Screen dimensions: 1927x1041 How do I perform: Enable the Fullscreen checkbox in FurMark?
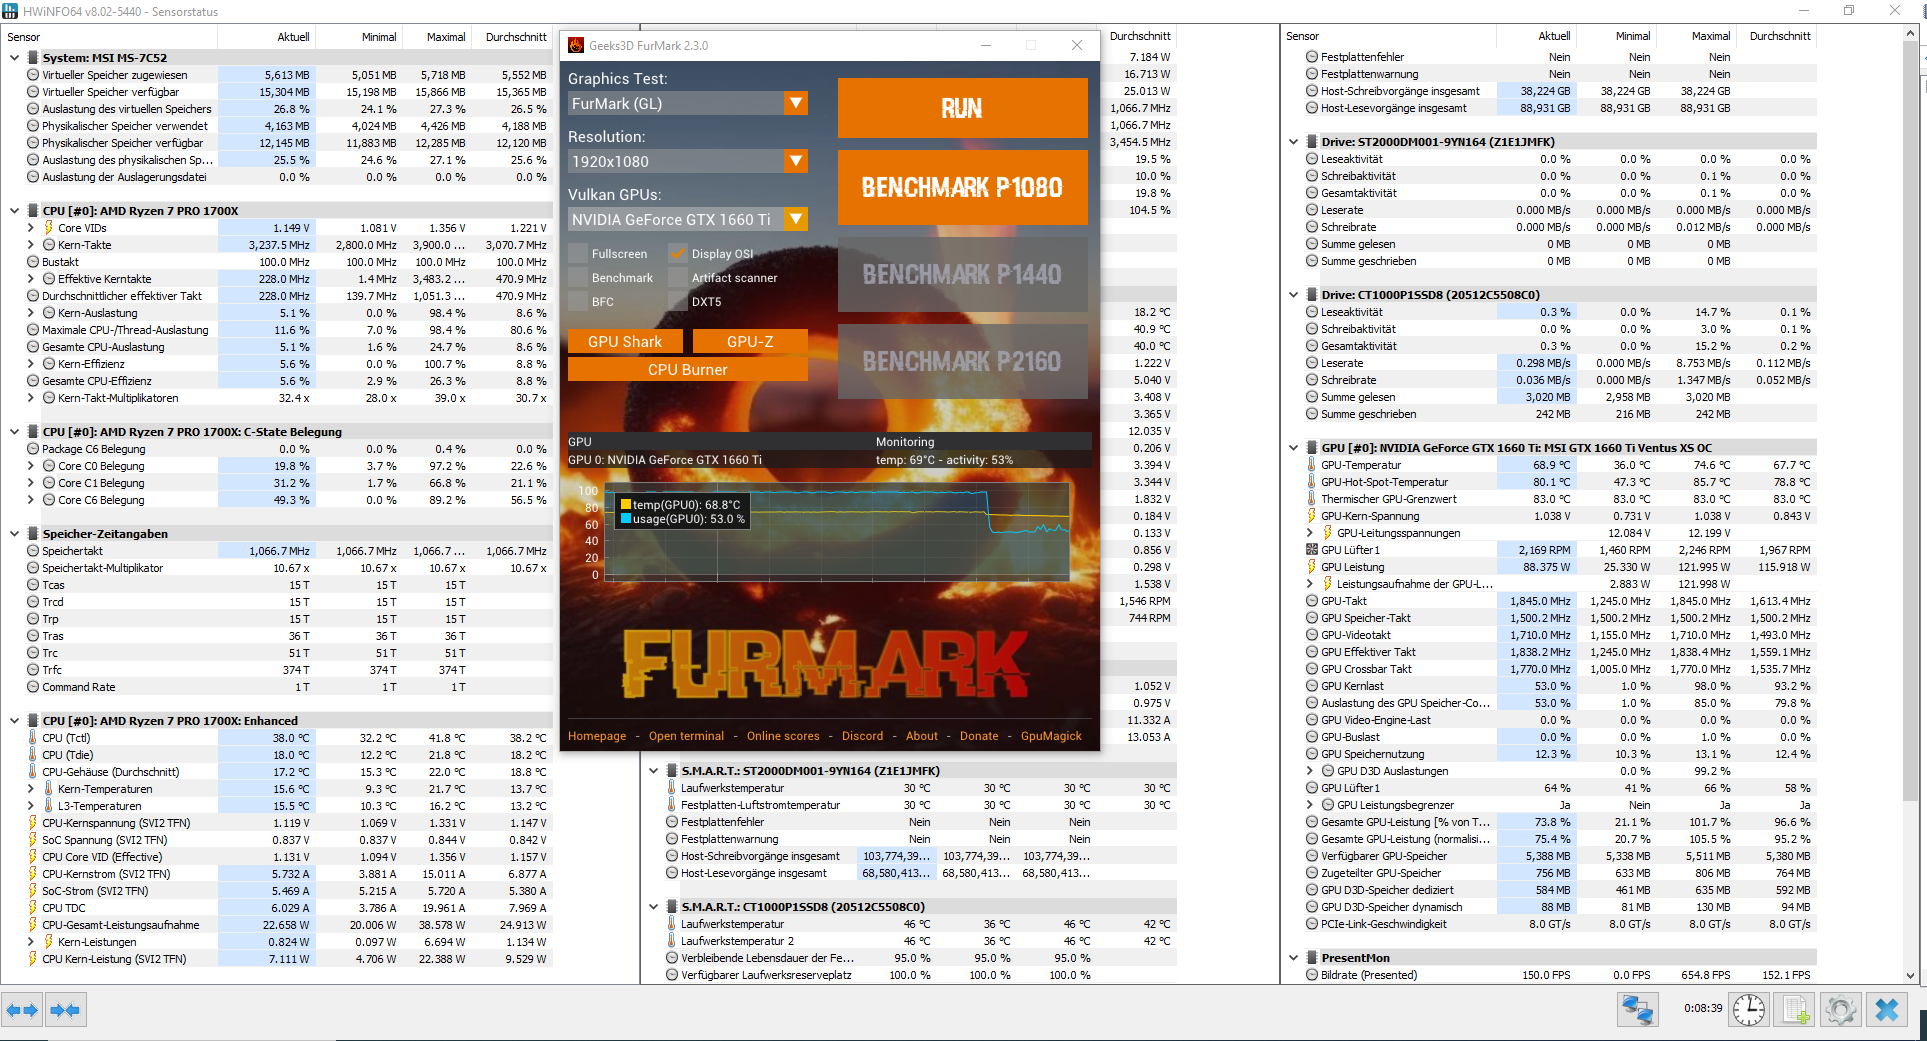577,254
